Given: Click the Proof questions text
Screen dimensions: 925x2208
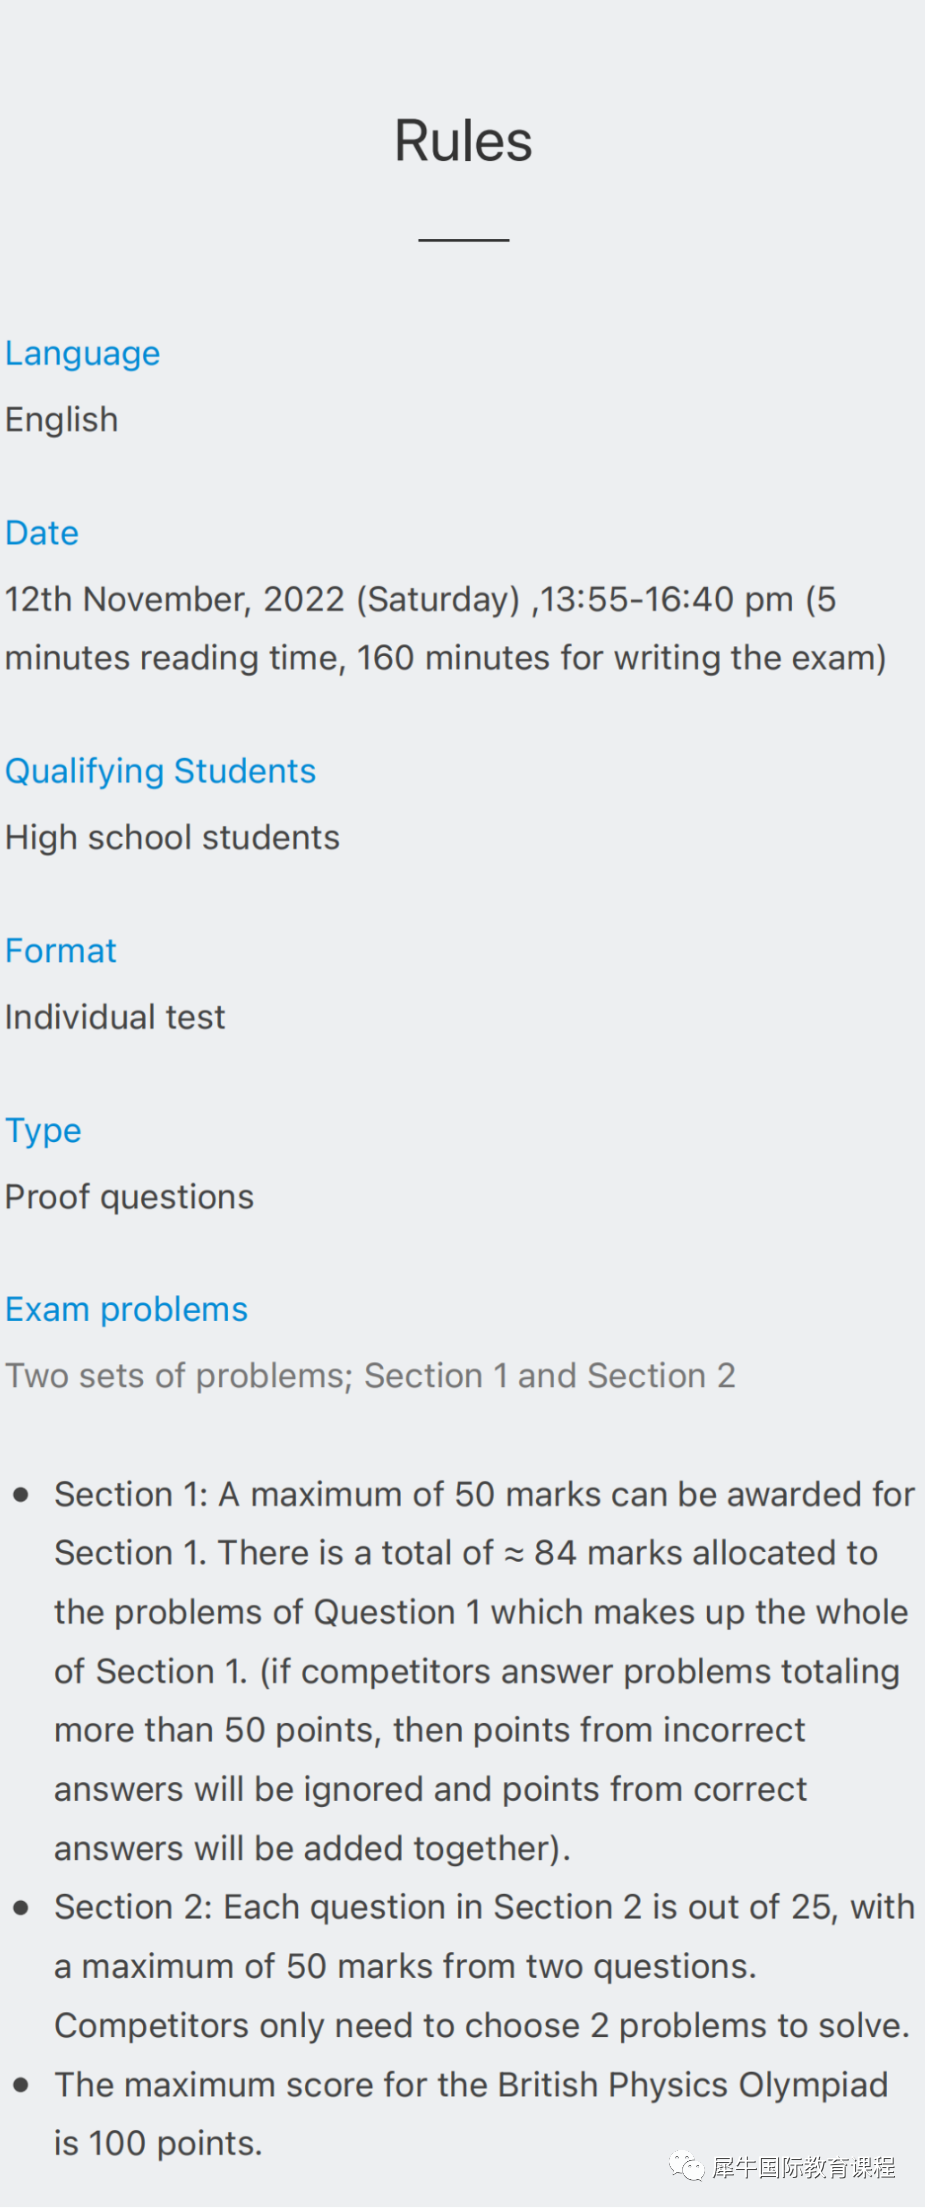Looking at the screenshot, I should [x=130, y=1197].
